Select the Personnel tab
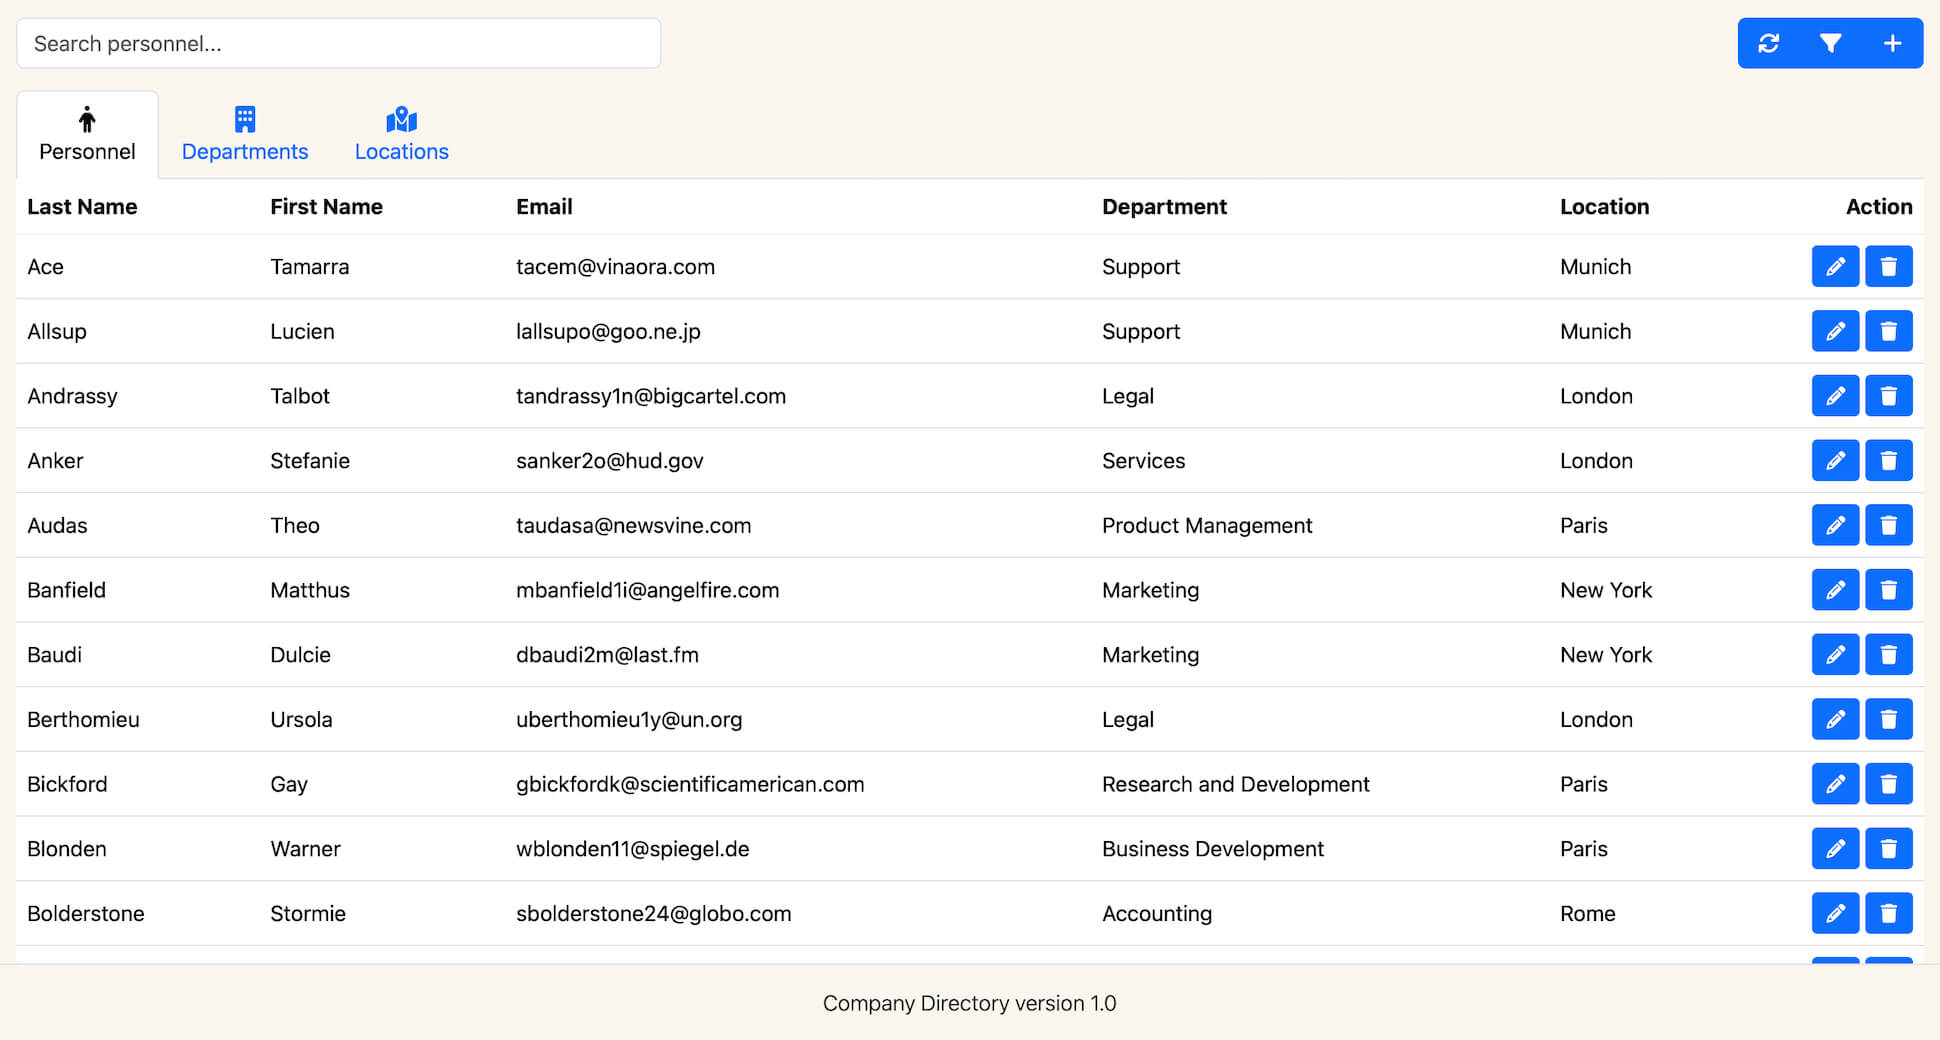This screenshot has width=1940, height=1040. (x=87, y=135)
